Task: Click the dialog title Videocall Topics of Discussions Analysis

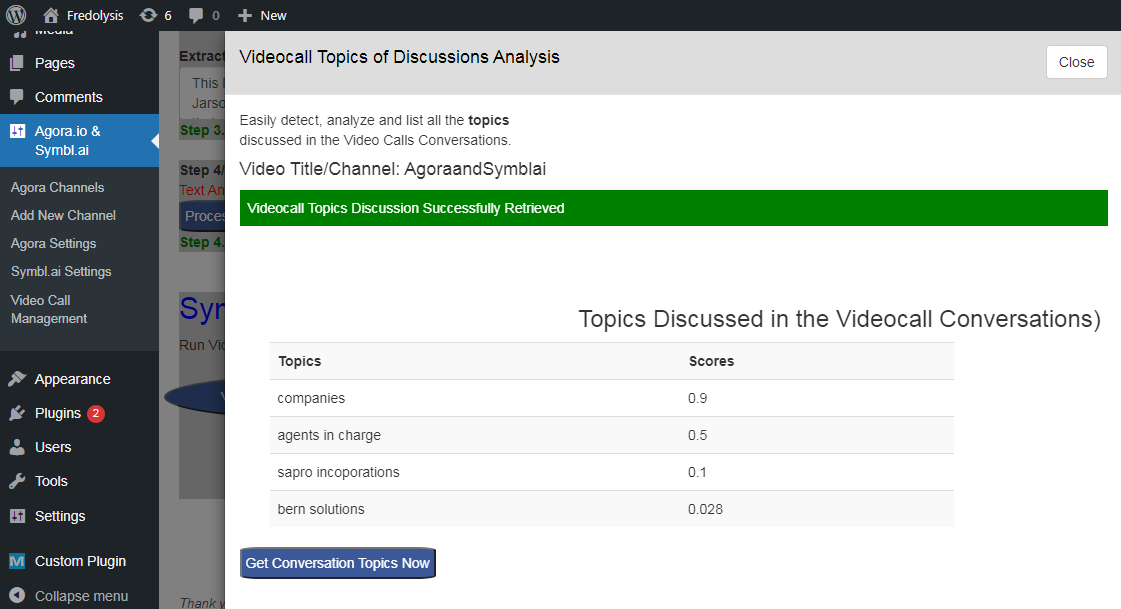Action: pos(400,57)
